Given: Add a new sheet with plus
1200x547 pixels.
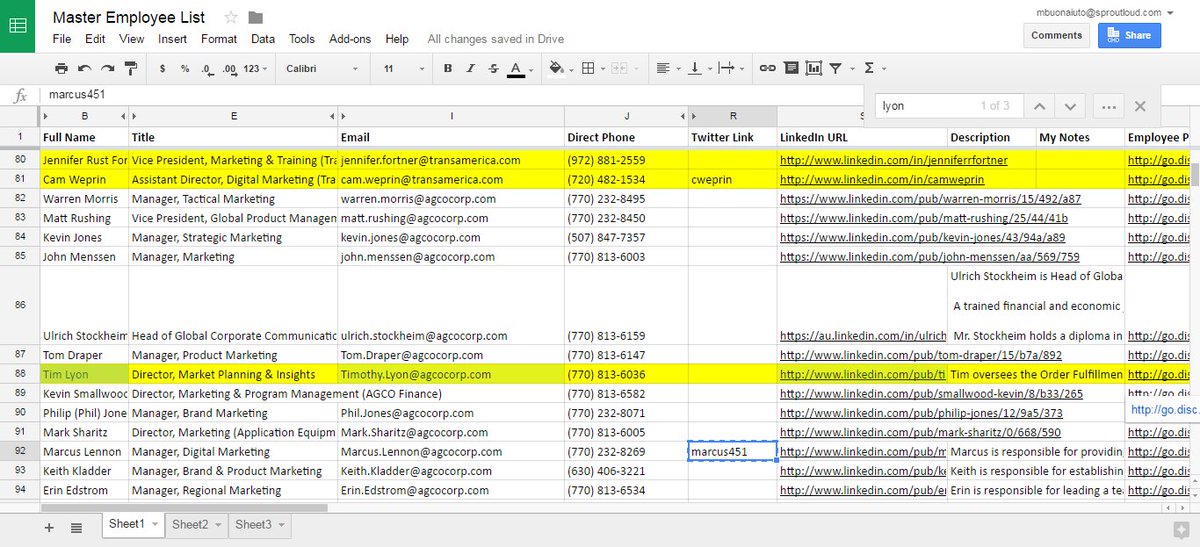Looking at the screenshot, I should [49, 527].
